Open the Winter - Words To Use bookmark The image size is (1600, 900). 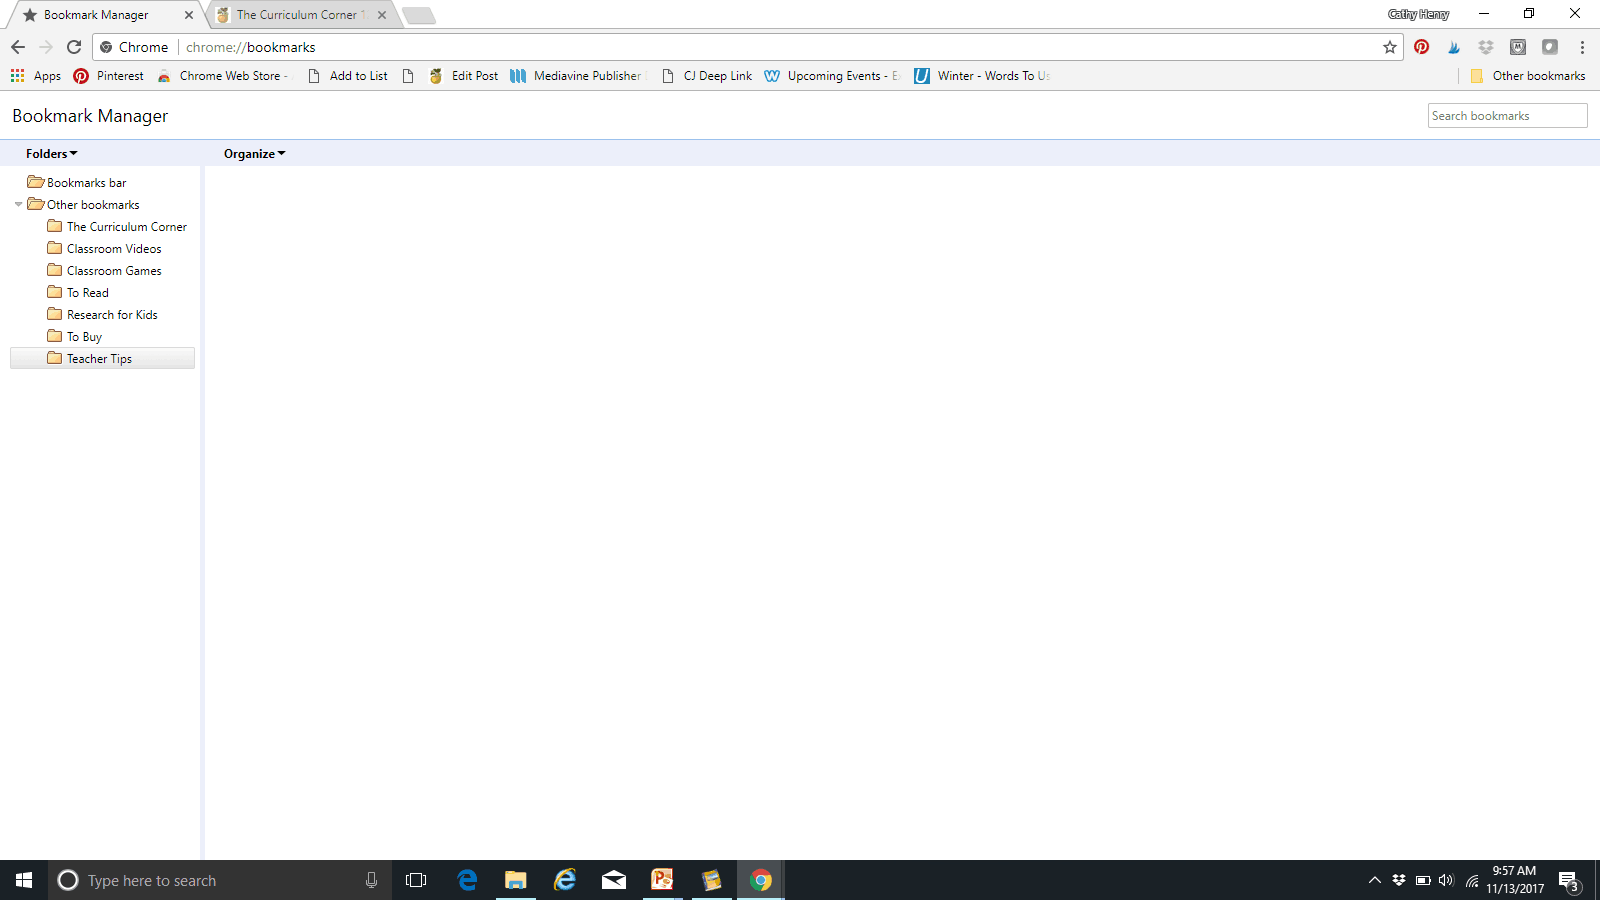(x=982, y=76)
